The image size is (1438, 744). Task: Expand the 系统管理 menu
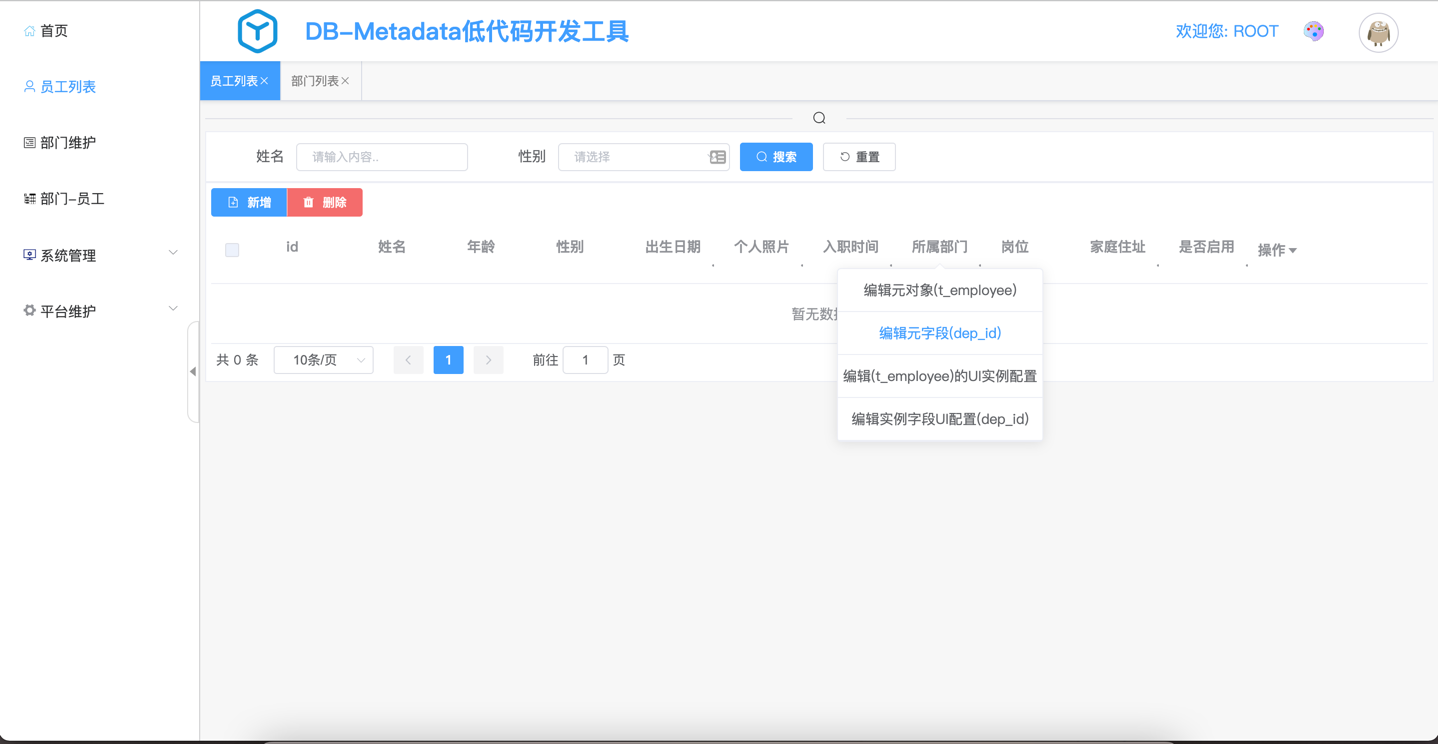click(173, 254)
